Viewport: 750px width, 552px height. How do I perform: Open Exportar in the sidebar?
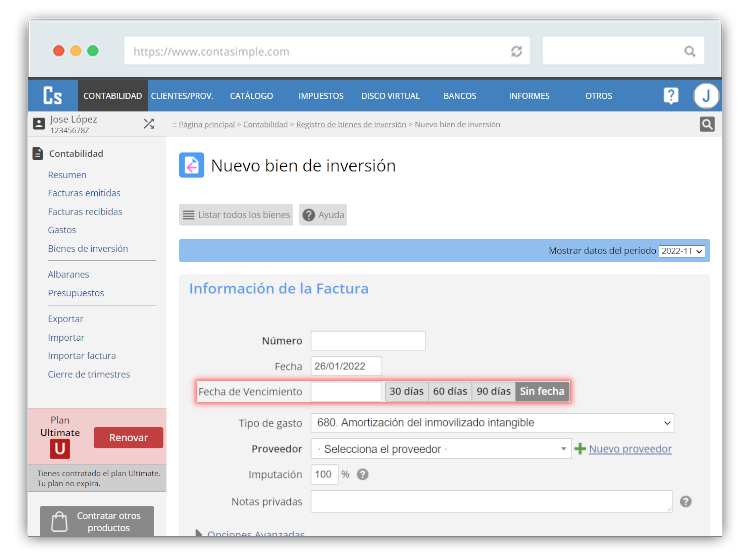click(x=66, y=319)
